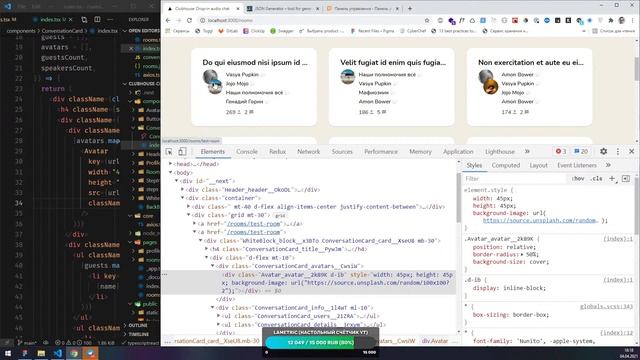This screenshot has height=360, width=640.
Task: Open the 'Velit fugiat id enim quis' room card
Action: (x=391, y=87)
